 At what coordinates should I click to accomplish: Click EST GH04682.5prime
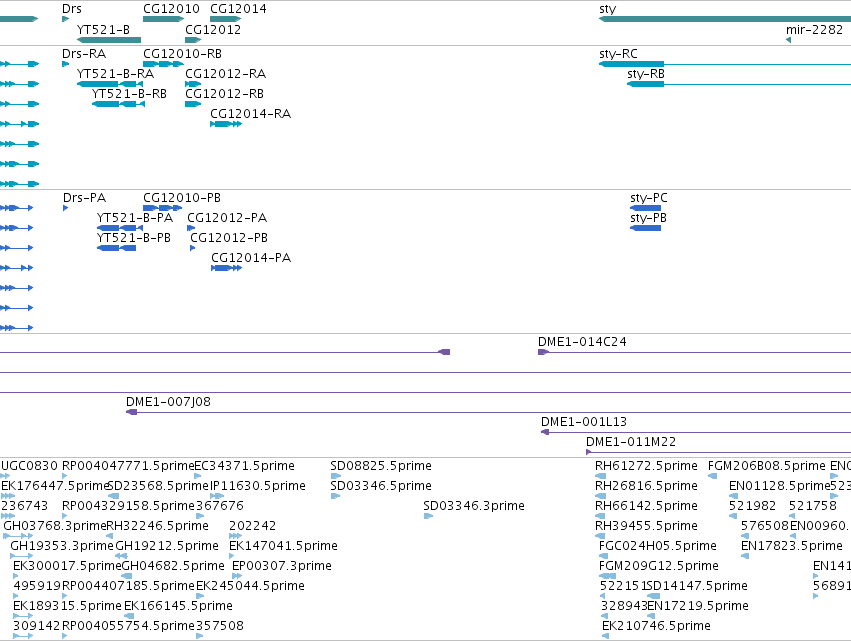click(173, 566)
